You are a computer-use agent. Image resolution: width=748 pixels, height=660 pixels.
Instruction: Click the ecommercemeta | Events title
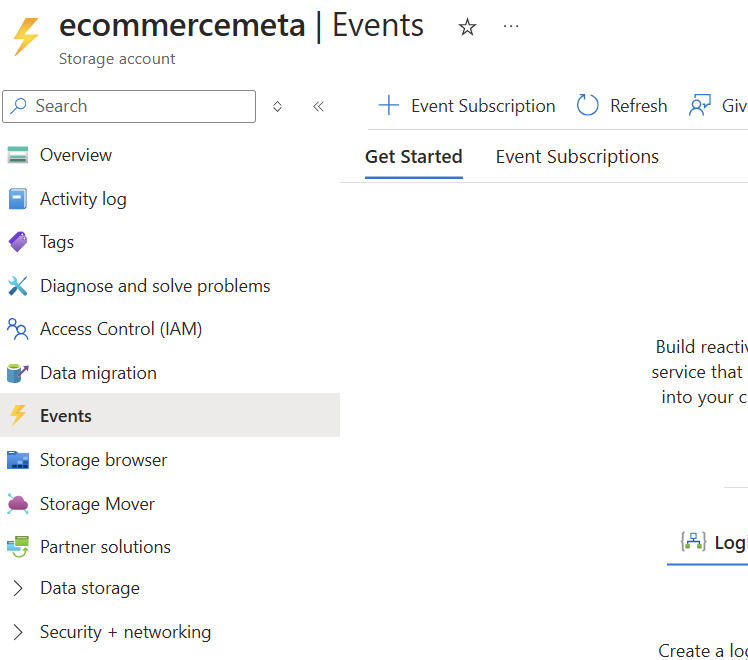241,25
